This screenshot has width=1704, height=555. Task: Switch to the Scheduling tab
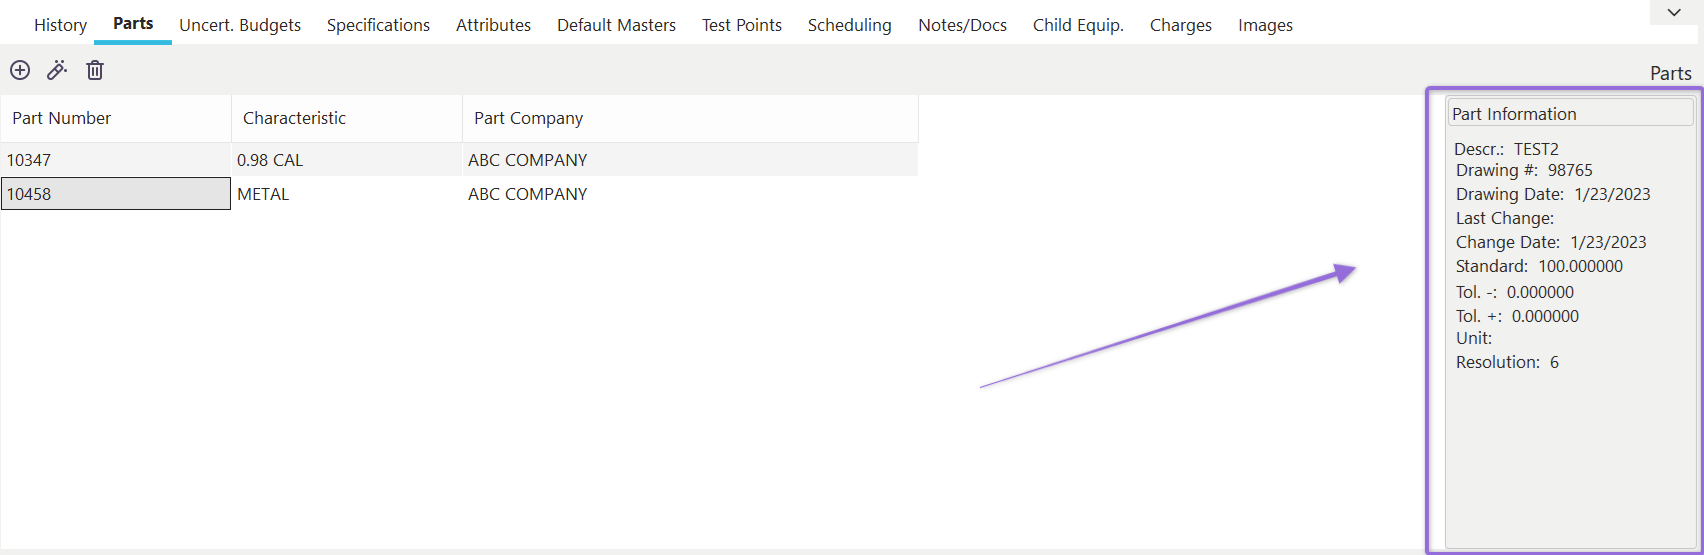pos(850,25)
